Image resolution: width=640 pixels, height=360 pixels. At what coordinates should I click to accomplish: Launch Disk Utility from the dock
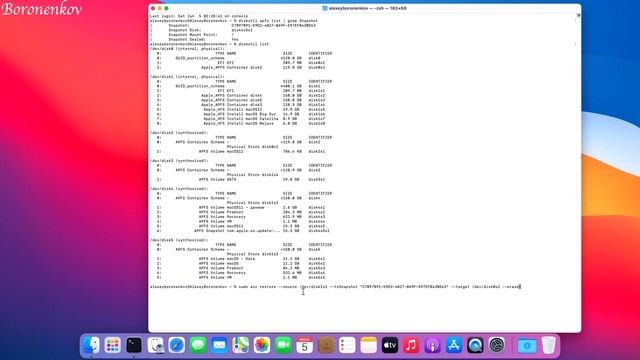(x=155, y=345)
